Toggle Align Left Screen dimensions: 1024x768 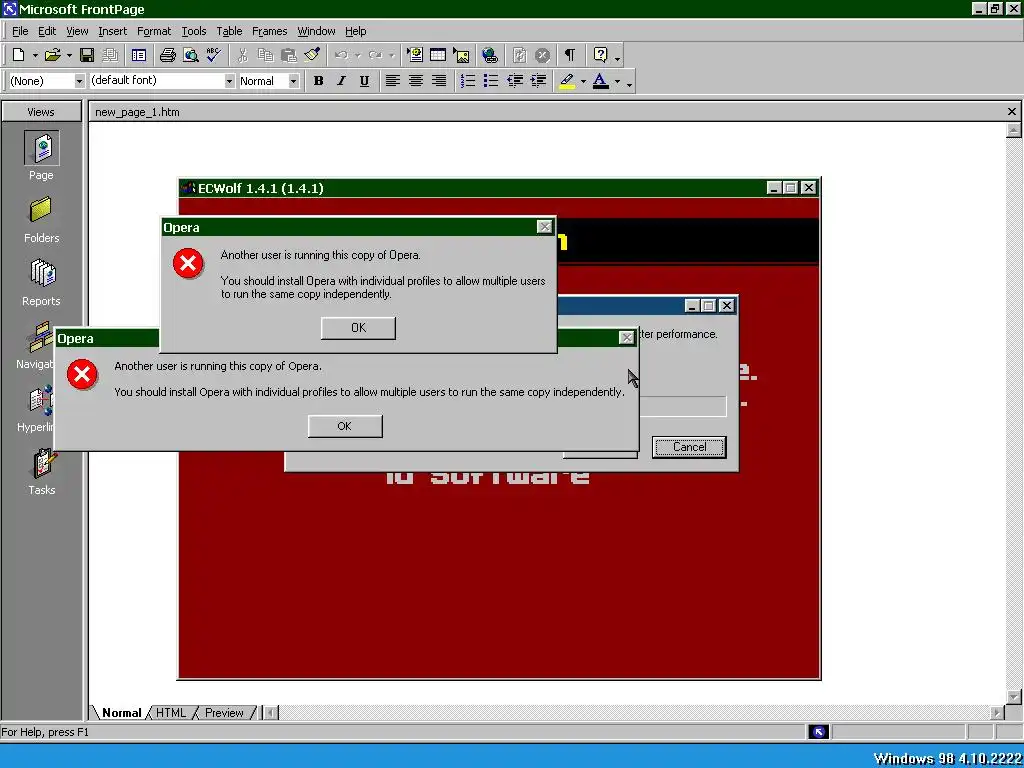[392, 81]
